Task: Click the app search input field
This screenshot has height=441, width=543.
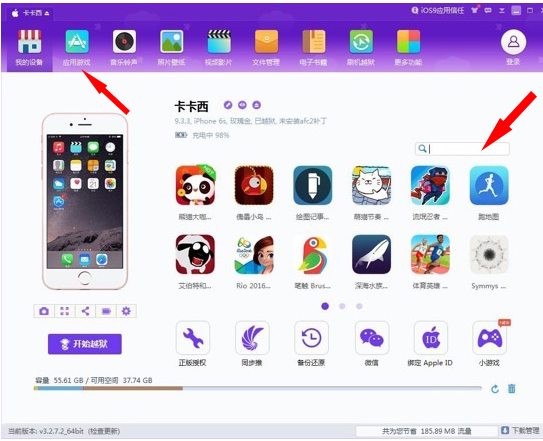Action: pos(462,149)
